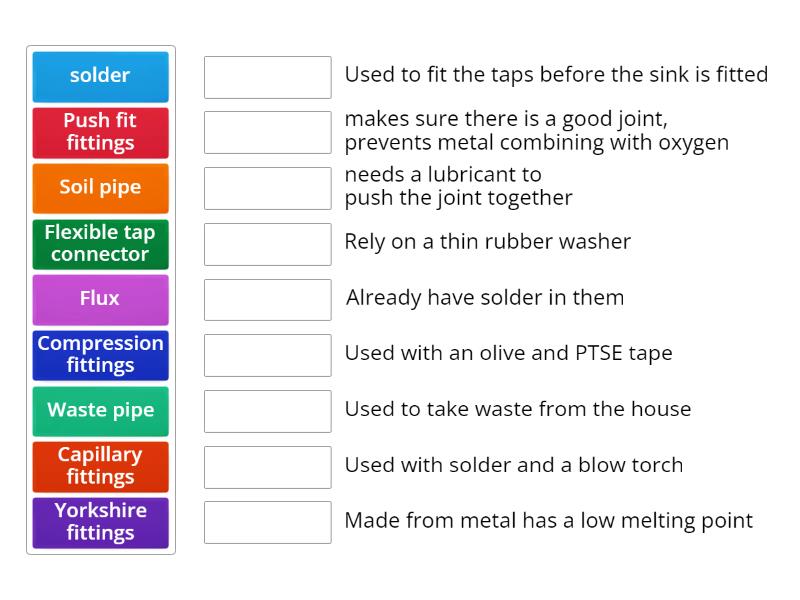Click the Flexible tap connector tile

click(100, 243)
